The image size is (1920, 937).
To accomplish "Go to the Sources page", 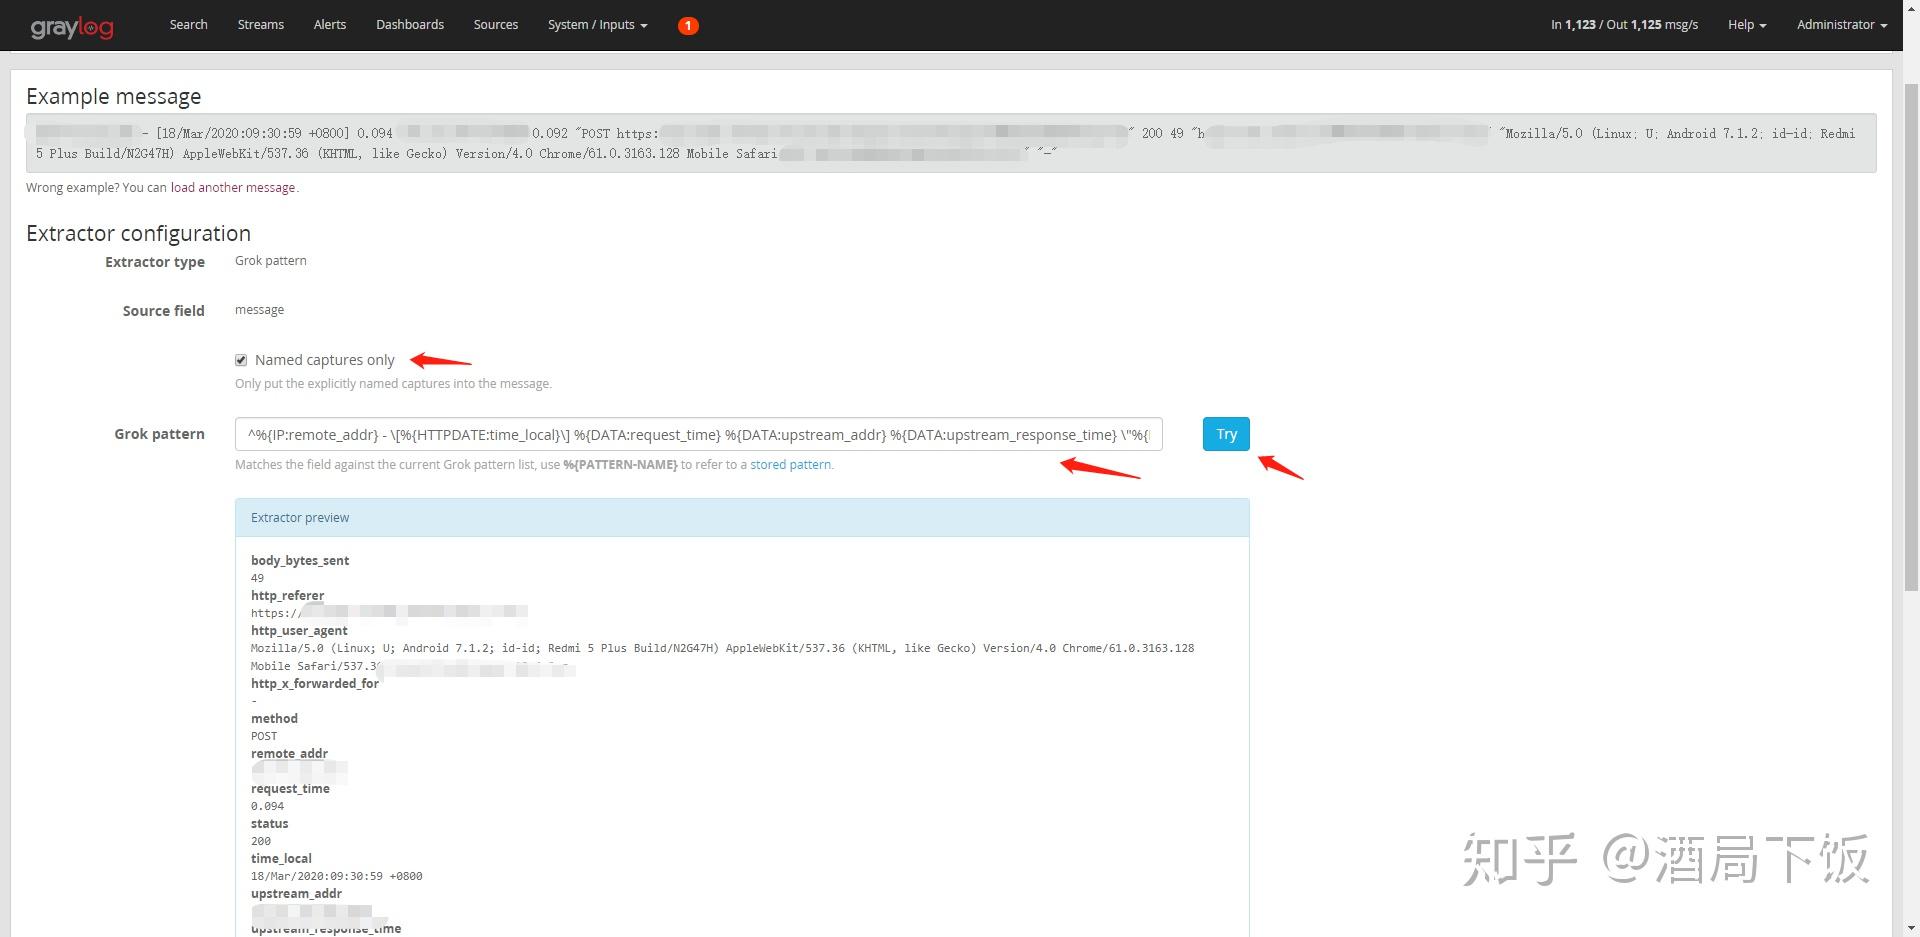I will 495,24.
